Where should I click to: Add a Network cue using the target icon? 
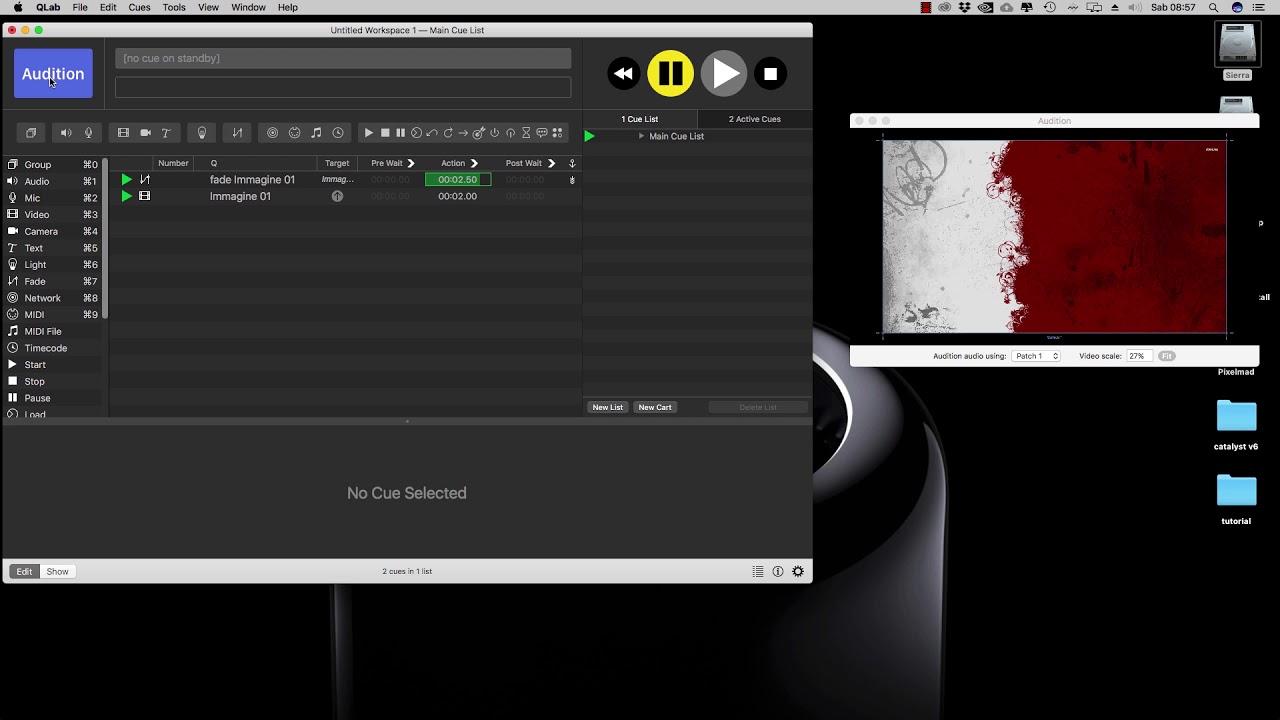(x=272, y=133)
